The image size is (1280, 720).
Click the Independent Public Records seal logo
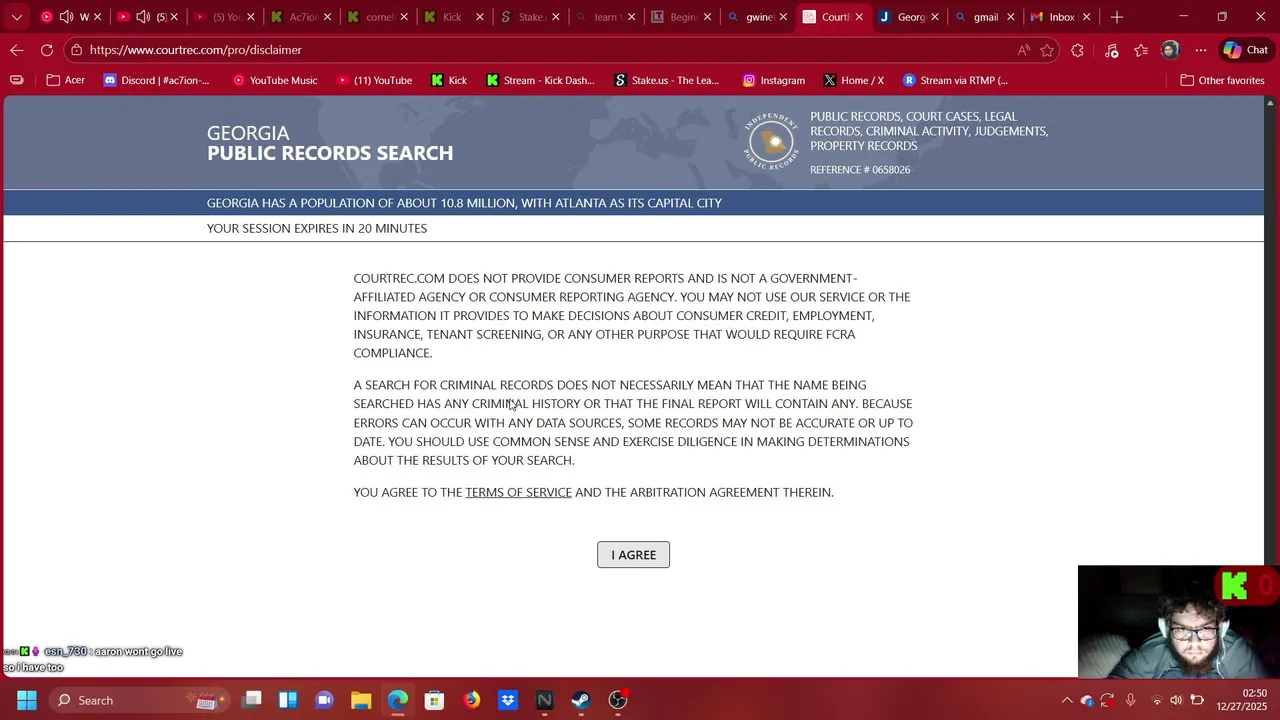pos(771,141)
